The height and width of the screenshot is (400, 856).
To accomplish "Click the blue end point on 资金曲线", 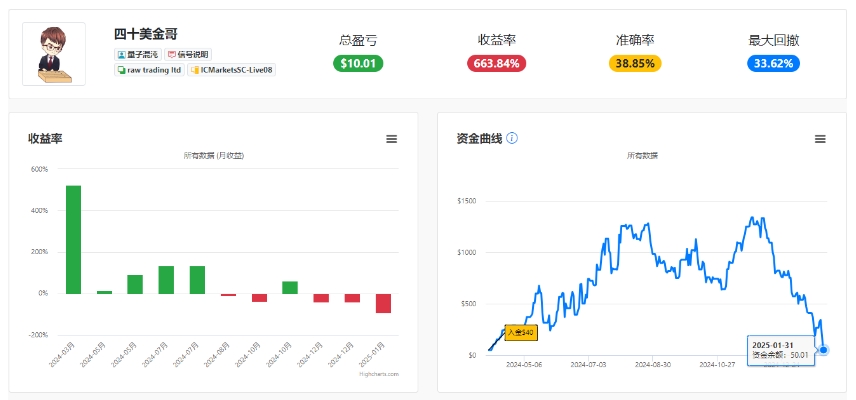I will click(x=824, y=350).
